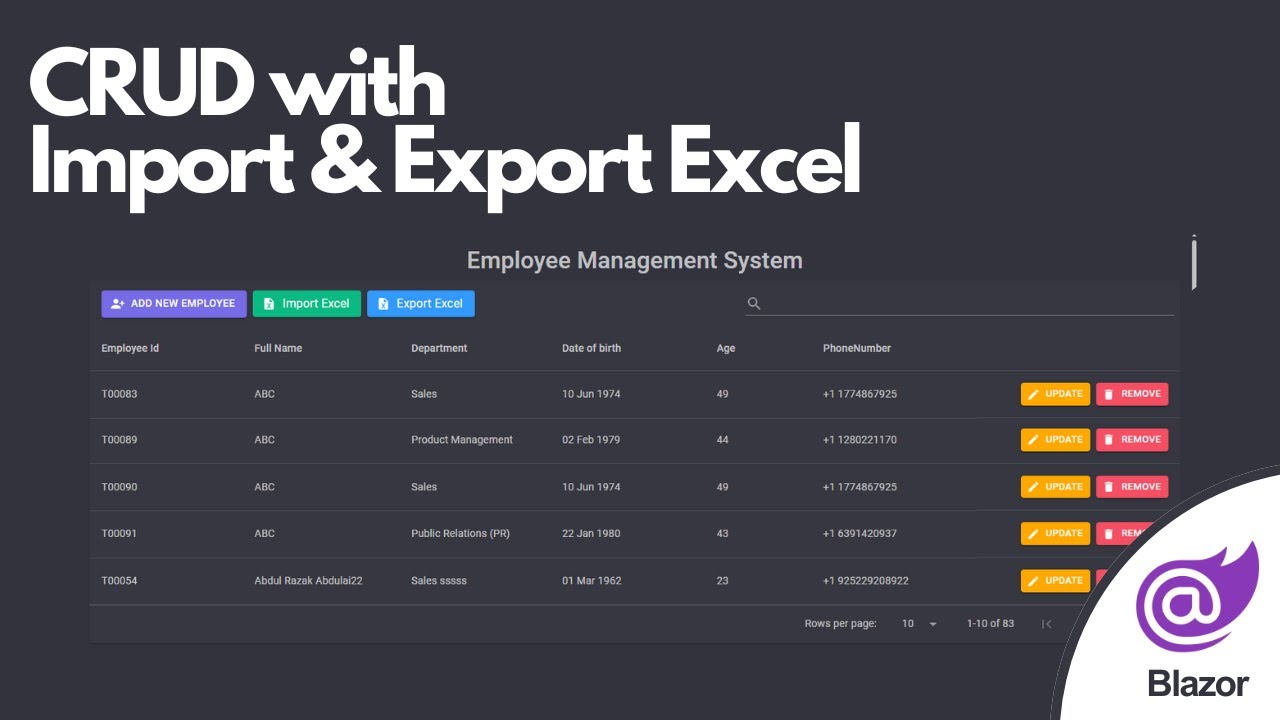This screenshot has height=720, width=1280.
Task: Click the Employee Management System heading
Action: (635, 261)
